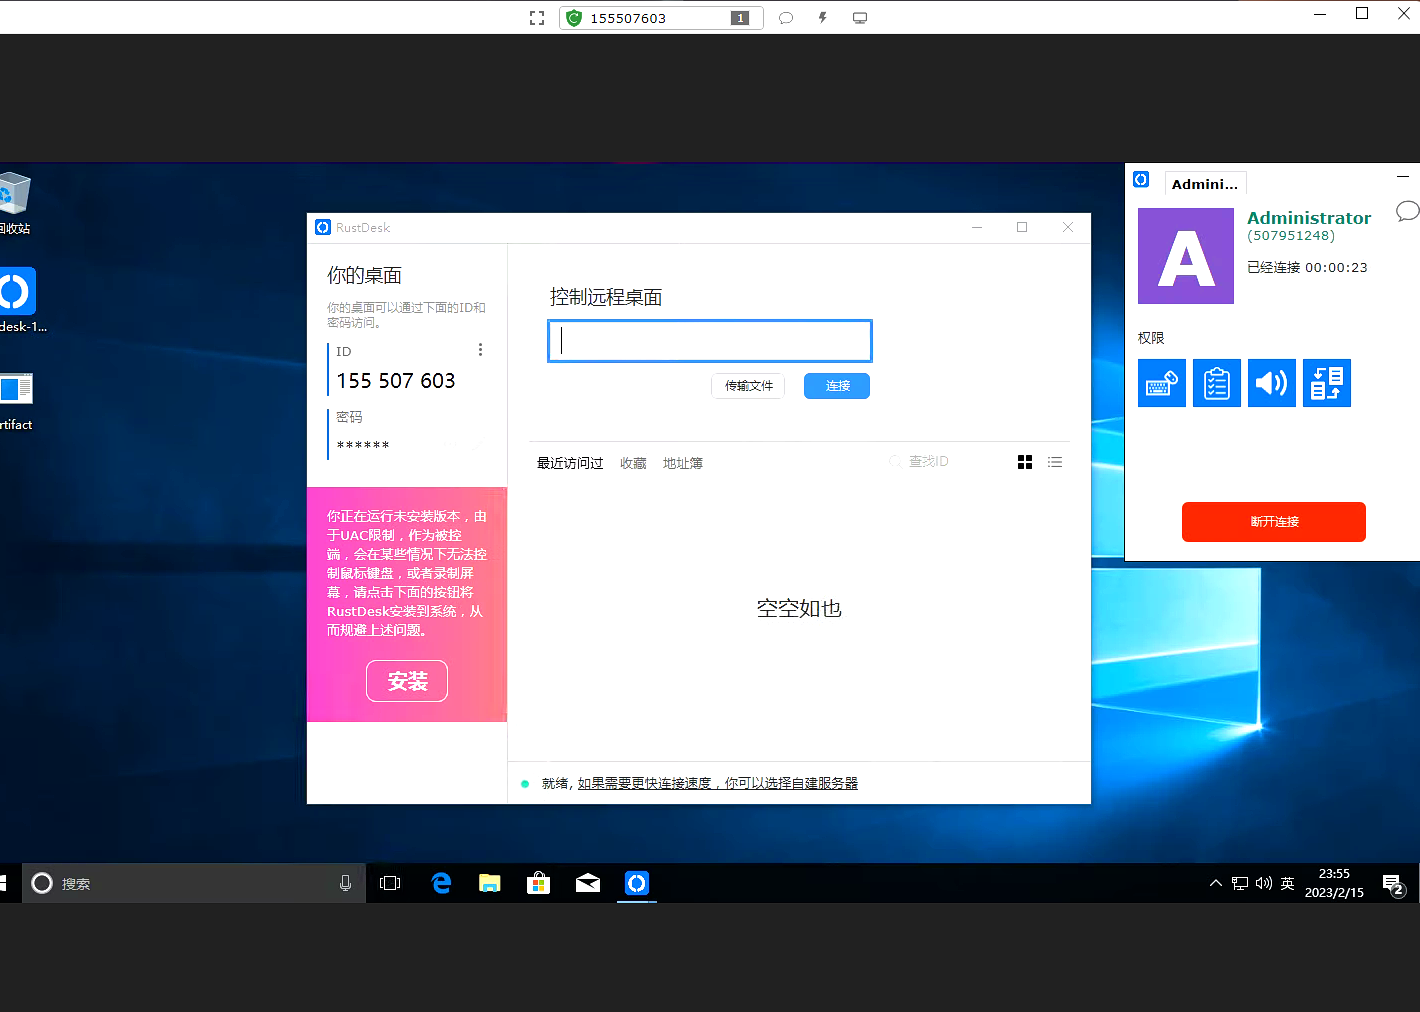The height and width of the screenshot is (1012, 1420).
Task: Open the remote recycle bin desktop icon
Action: coord(14,203)
